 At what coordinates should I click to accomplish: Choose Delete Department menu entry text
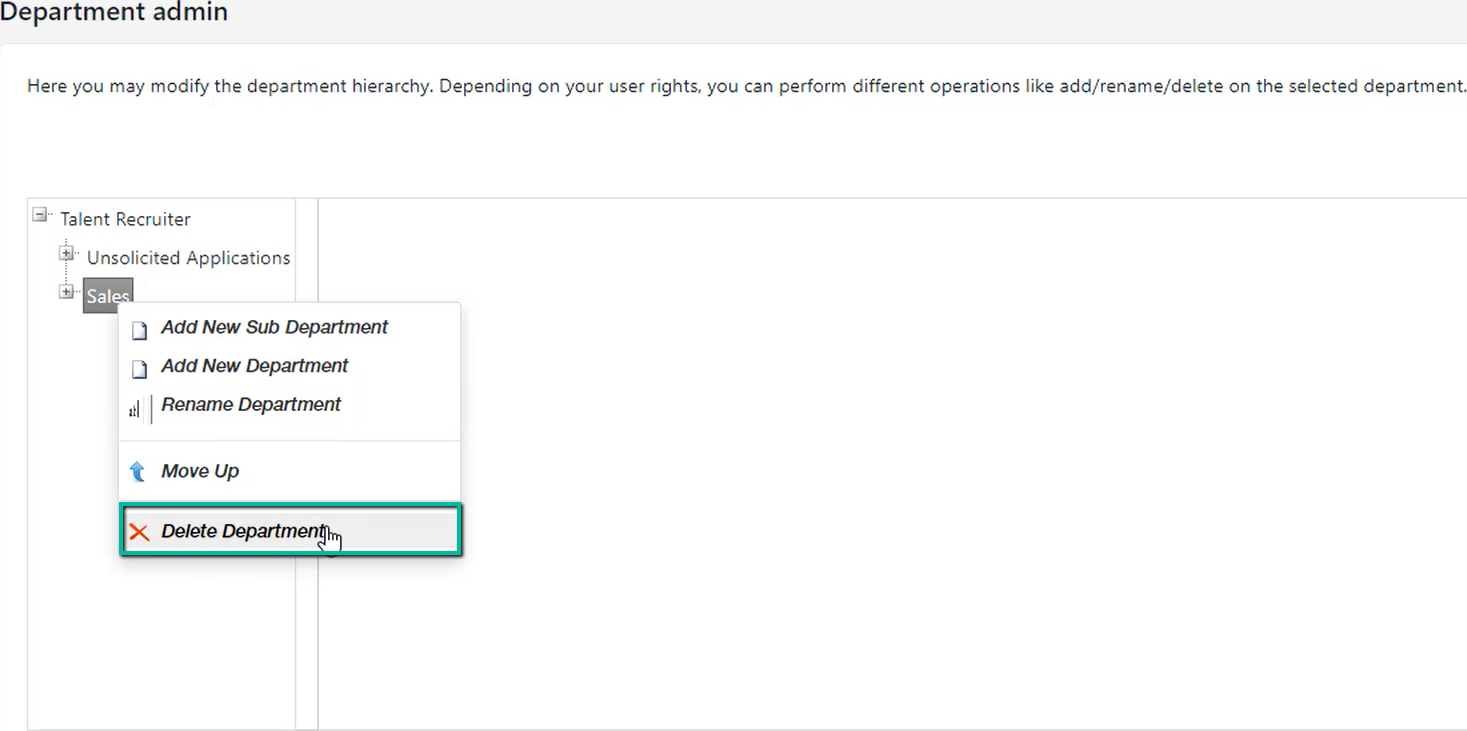(x=243, y=531)
